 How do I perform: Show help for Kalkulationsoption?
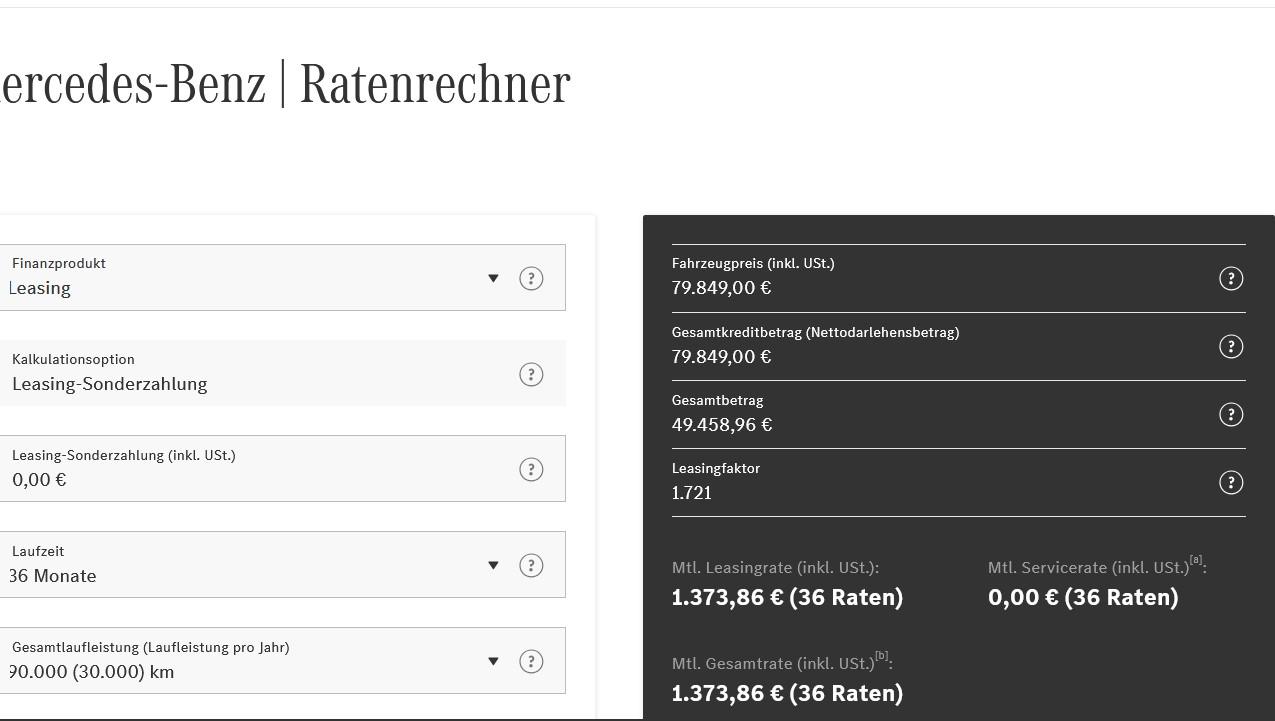tap(531, 374)
